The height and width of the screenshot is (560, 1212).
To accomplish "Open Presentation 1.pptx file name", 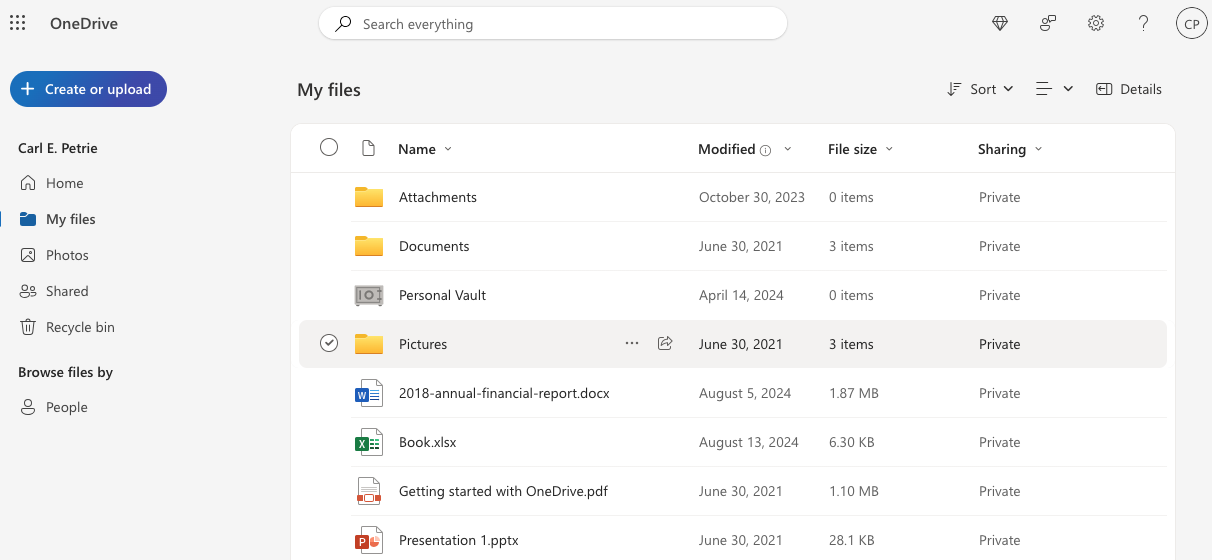I will (459, 540).
